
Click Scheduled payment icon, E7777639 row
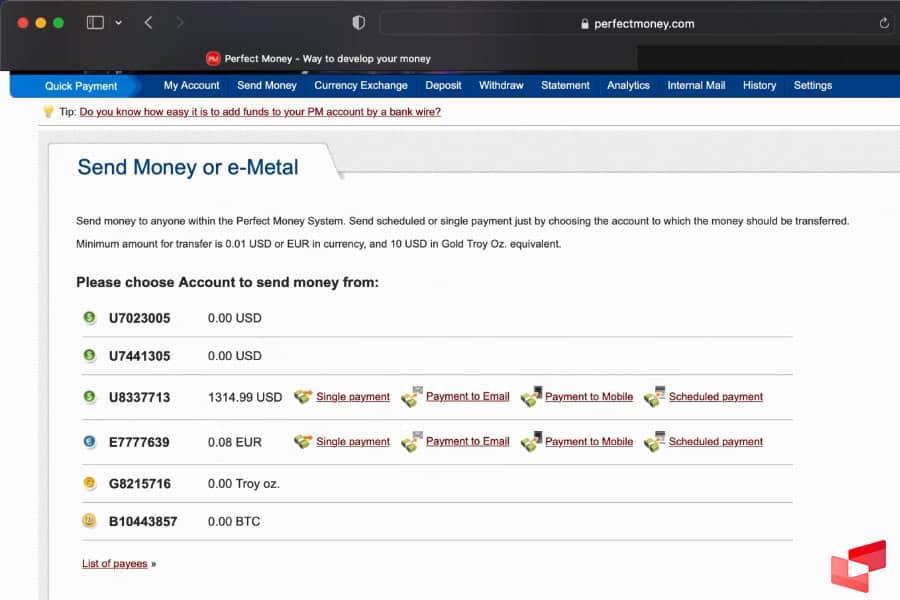654,442
